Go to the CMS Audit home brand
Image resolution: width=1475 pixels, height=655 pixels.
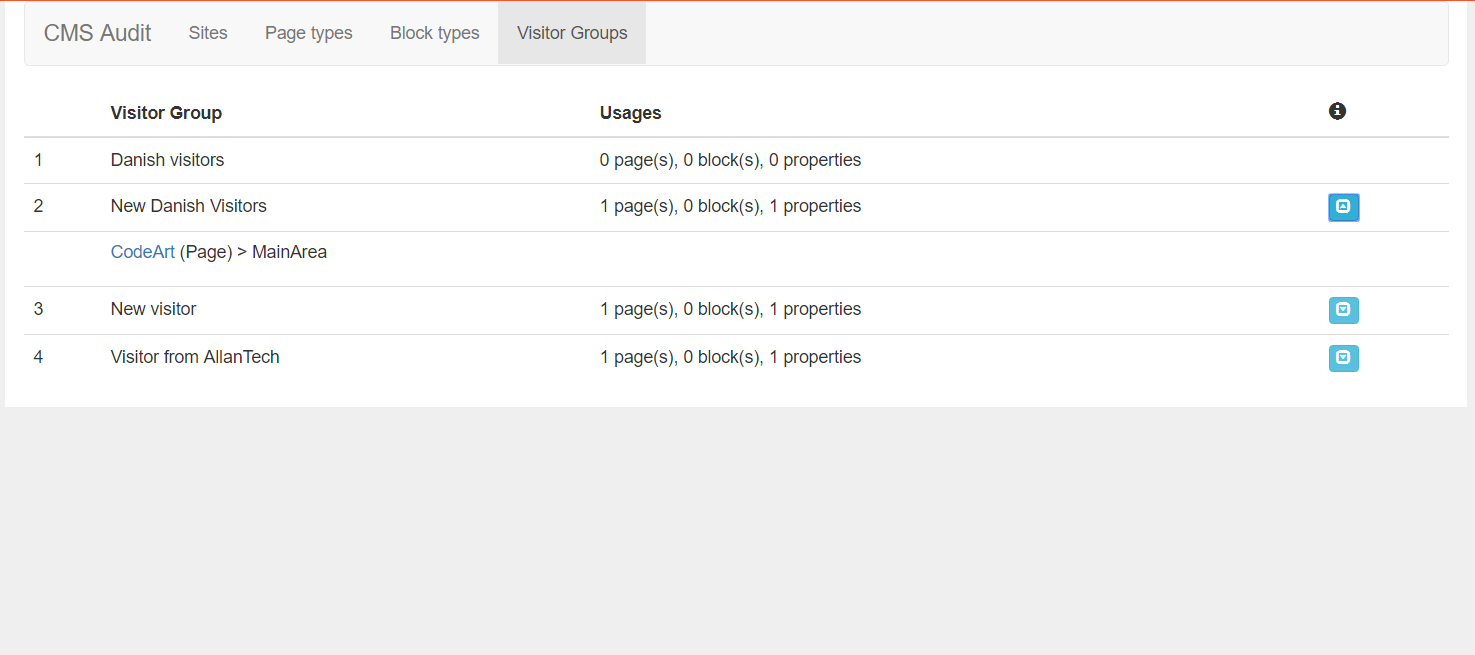pyautogui.click(x=97, y=33)
